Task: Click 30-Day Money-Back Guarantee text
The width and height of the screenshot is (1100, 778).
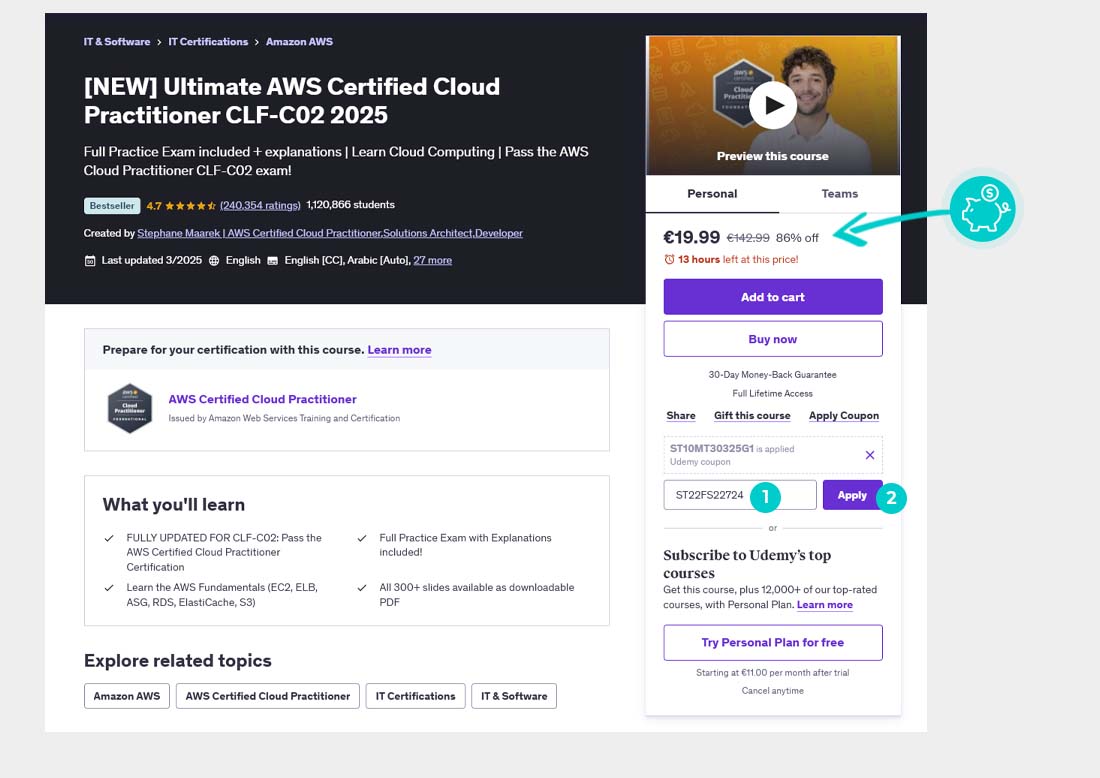Action: [772, 375]
